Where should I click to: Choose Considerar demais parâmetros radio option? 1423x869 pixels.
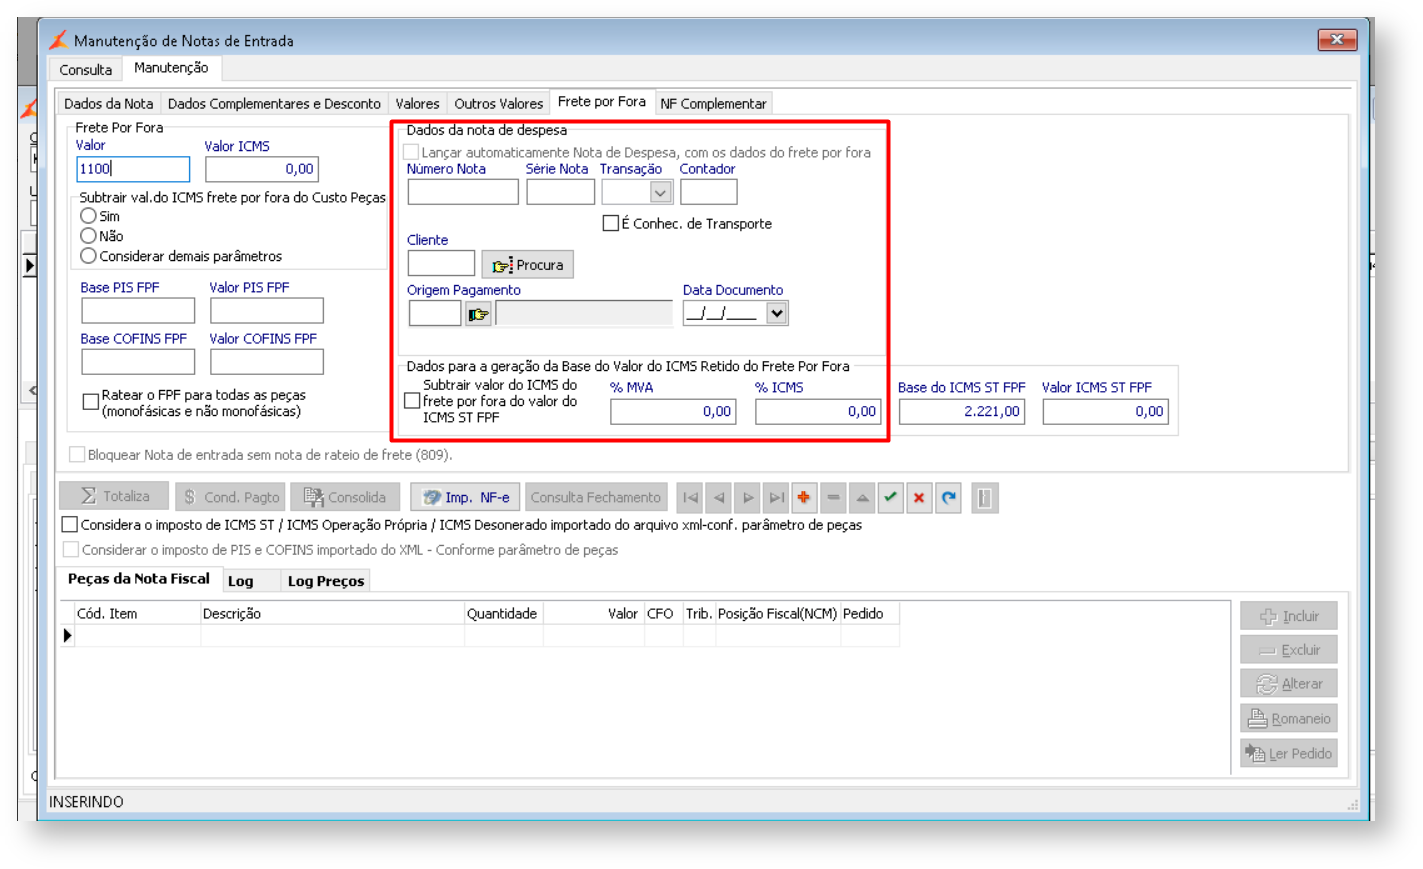89,256
